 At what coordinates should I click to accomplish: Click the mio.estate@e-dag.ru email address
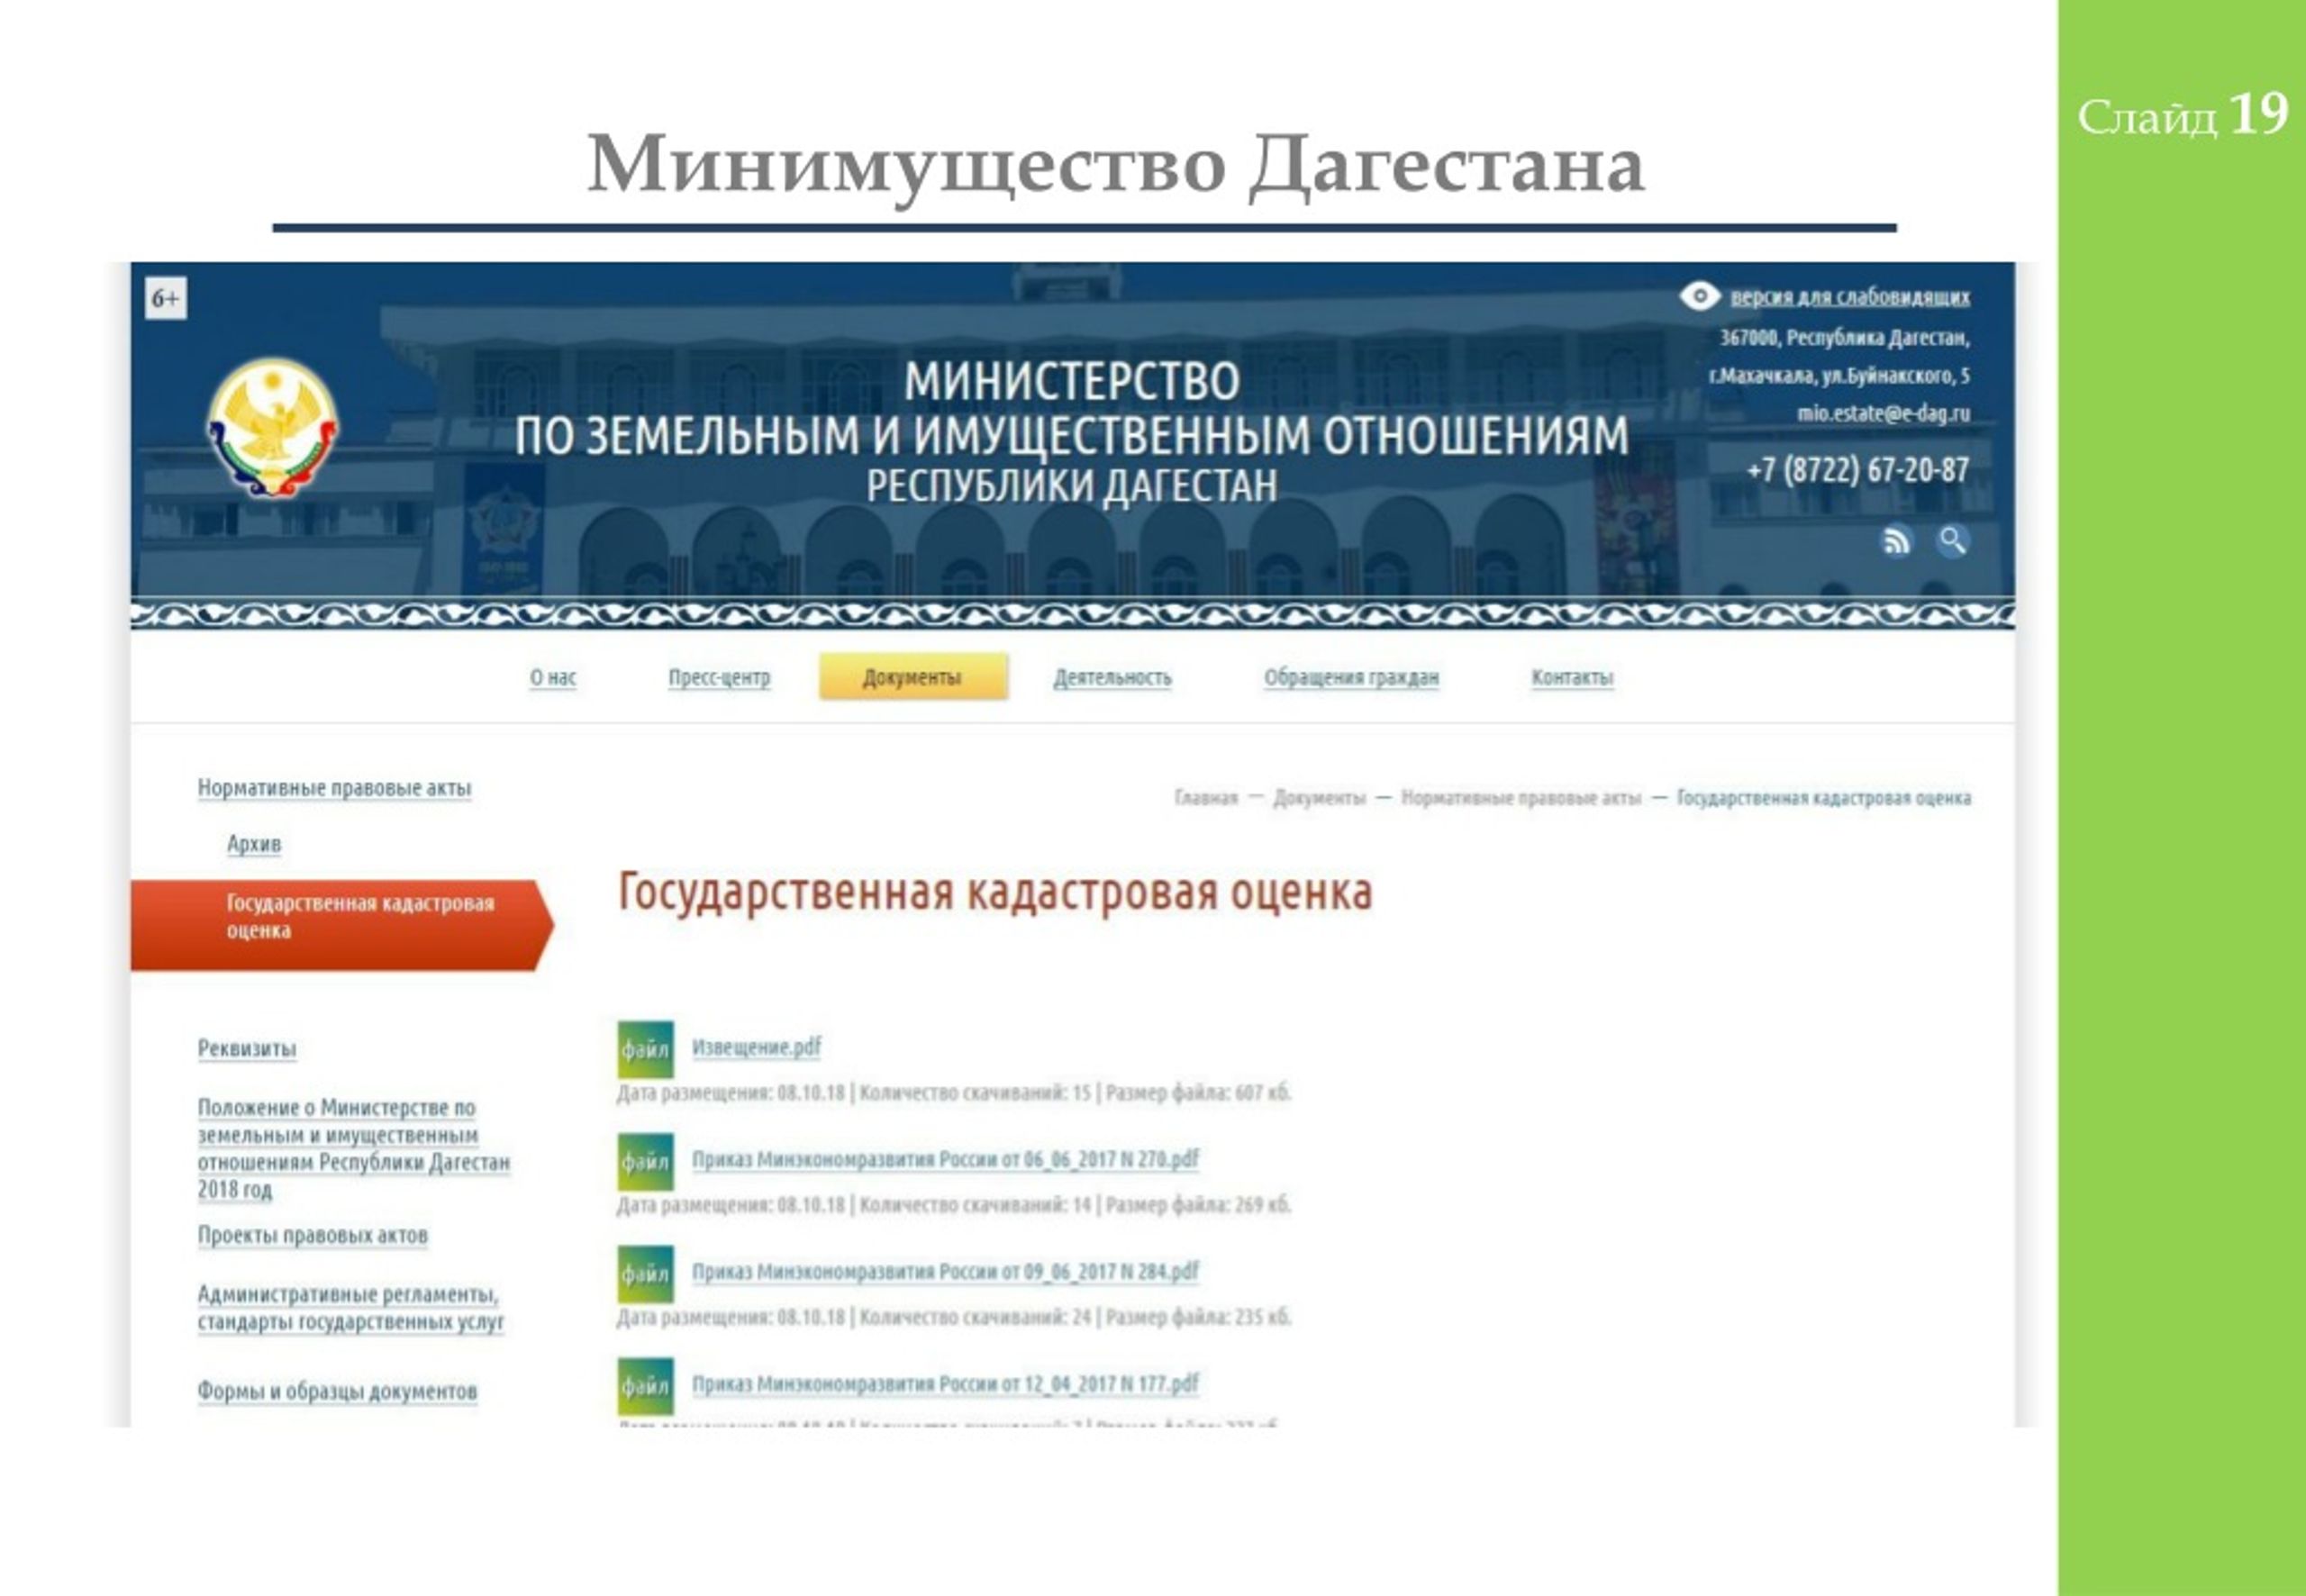1883,413
